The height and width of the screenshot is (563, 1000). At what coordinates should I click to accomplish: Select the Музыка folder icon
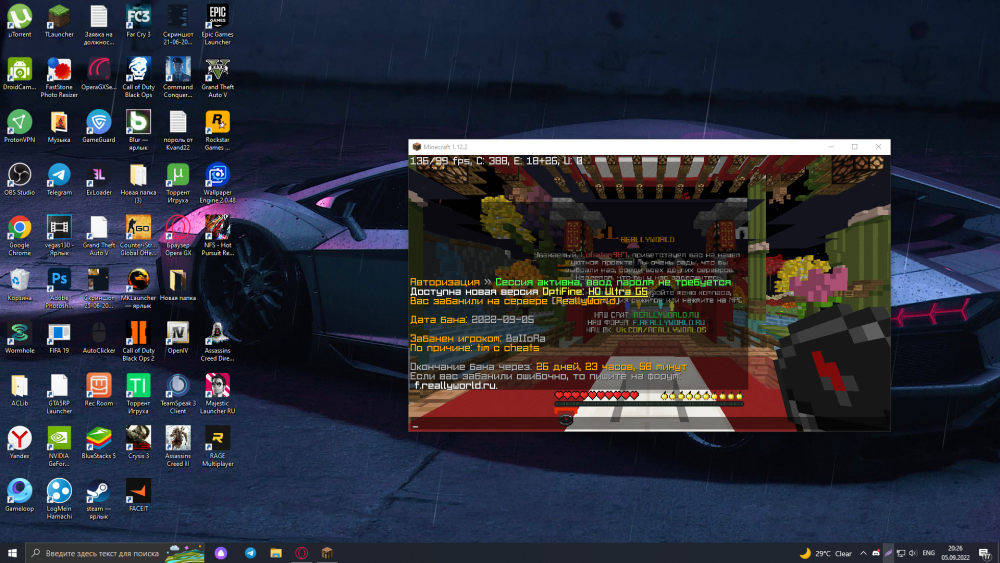coord(59,127)
